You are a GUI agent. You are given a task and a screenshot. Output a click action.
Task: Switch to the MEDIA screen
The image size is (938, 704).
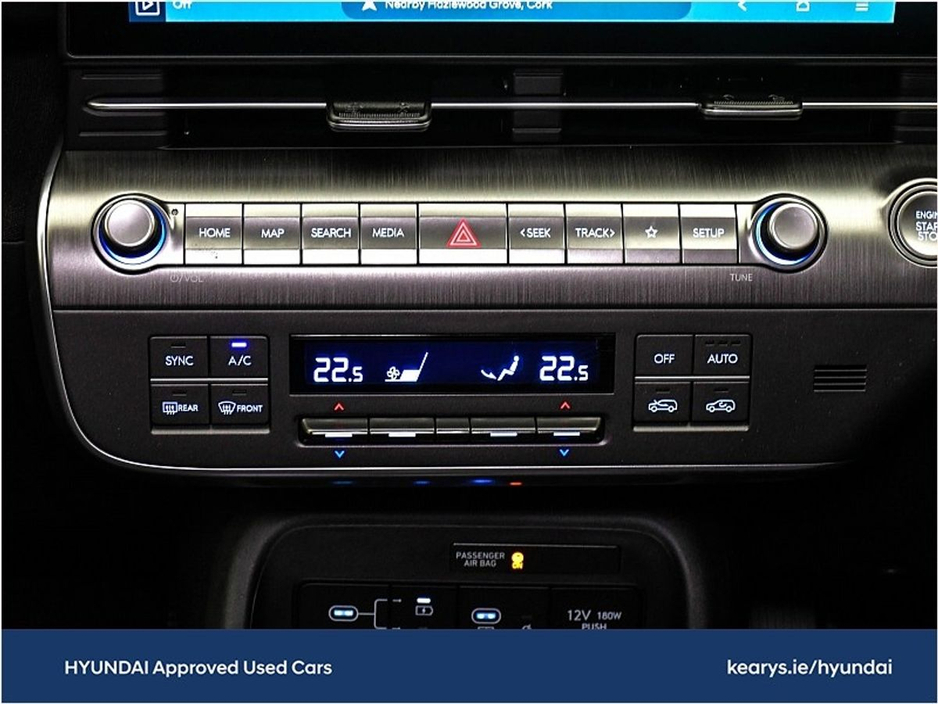click(388, 233)
